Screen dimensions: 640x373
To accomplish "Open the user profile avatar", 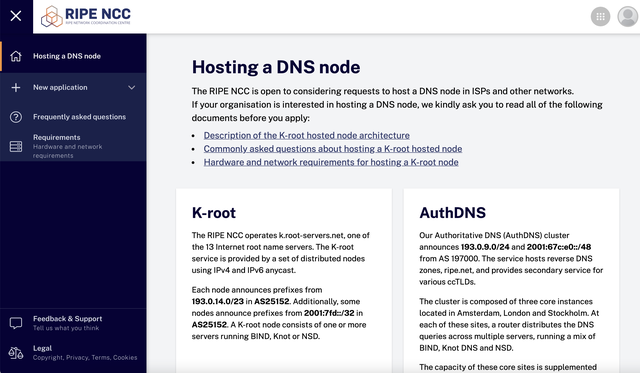I will click(x=628, y=17).
